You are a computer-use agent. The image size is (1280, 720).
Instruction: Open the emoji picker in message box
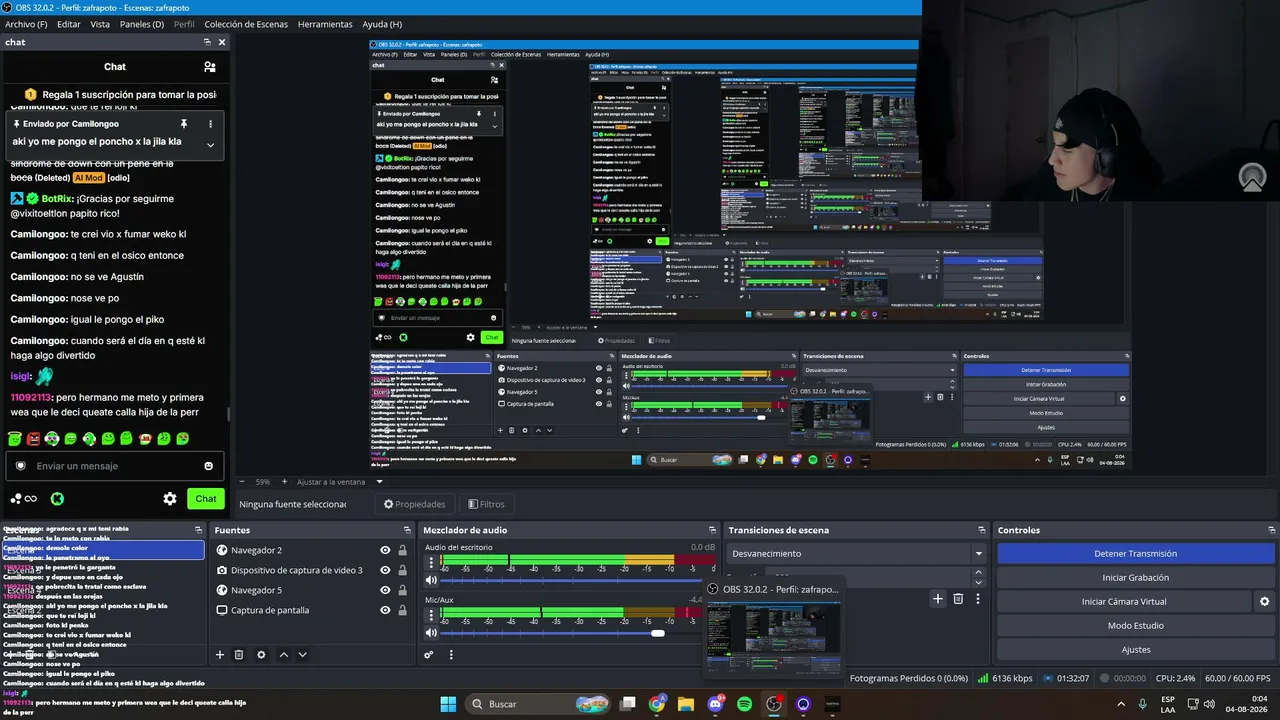point(209,466)
